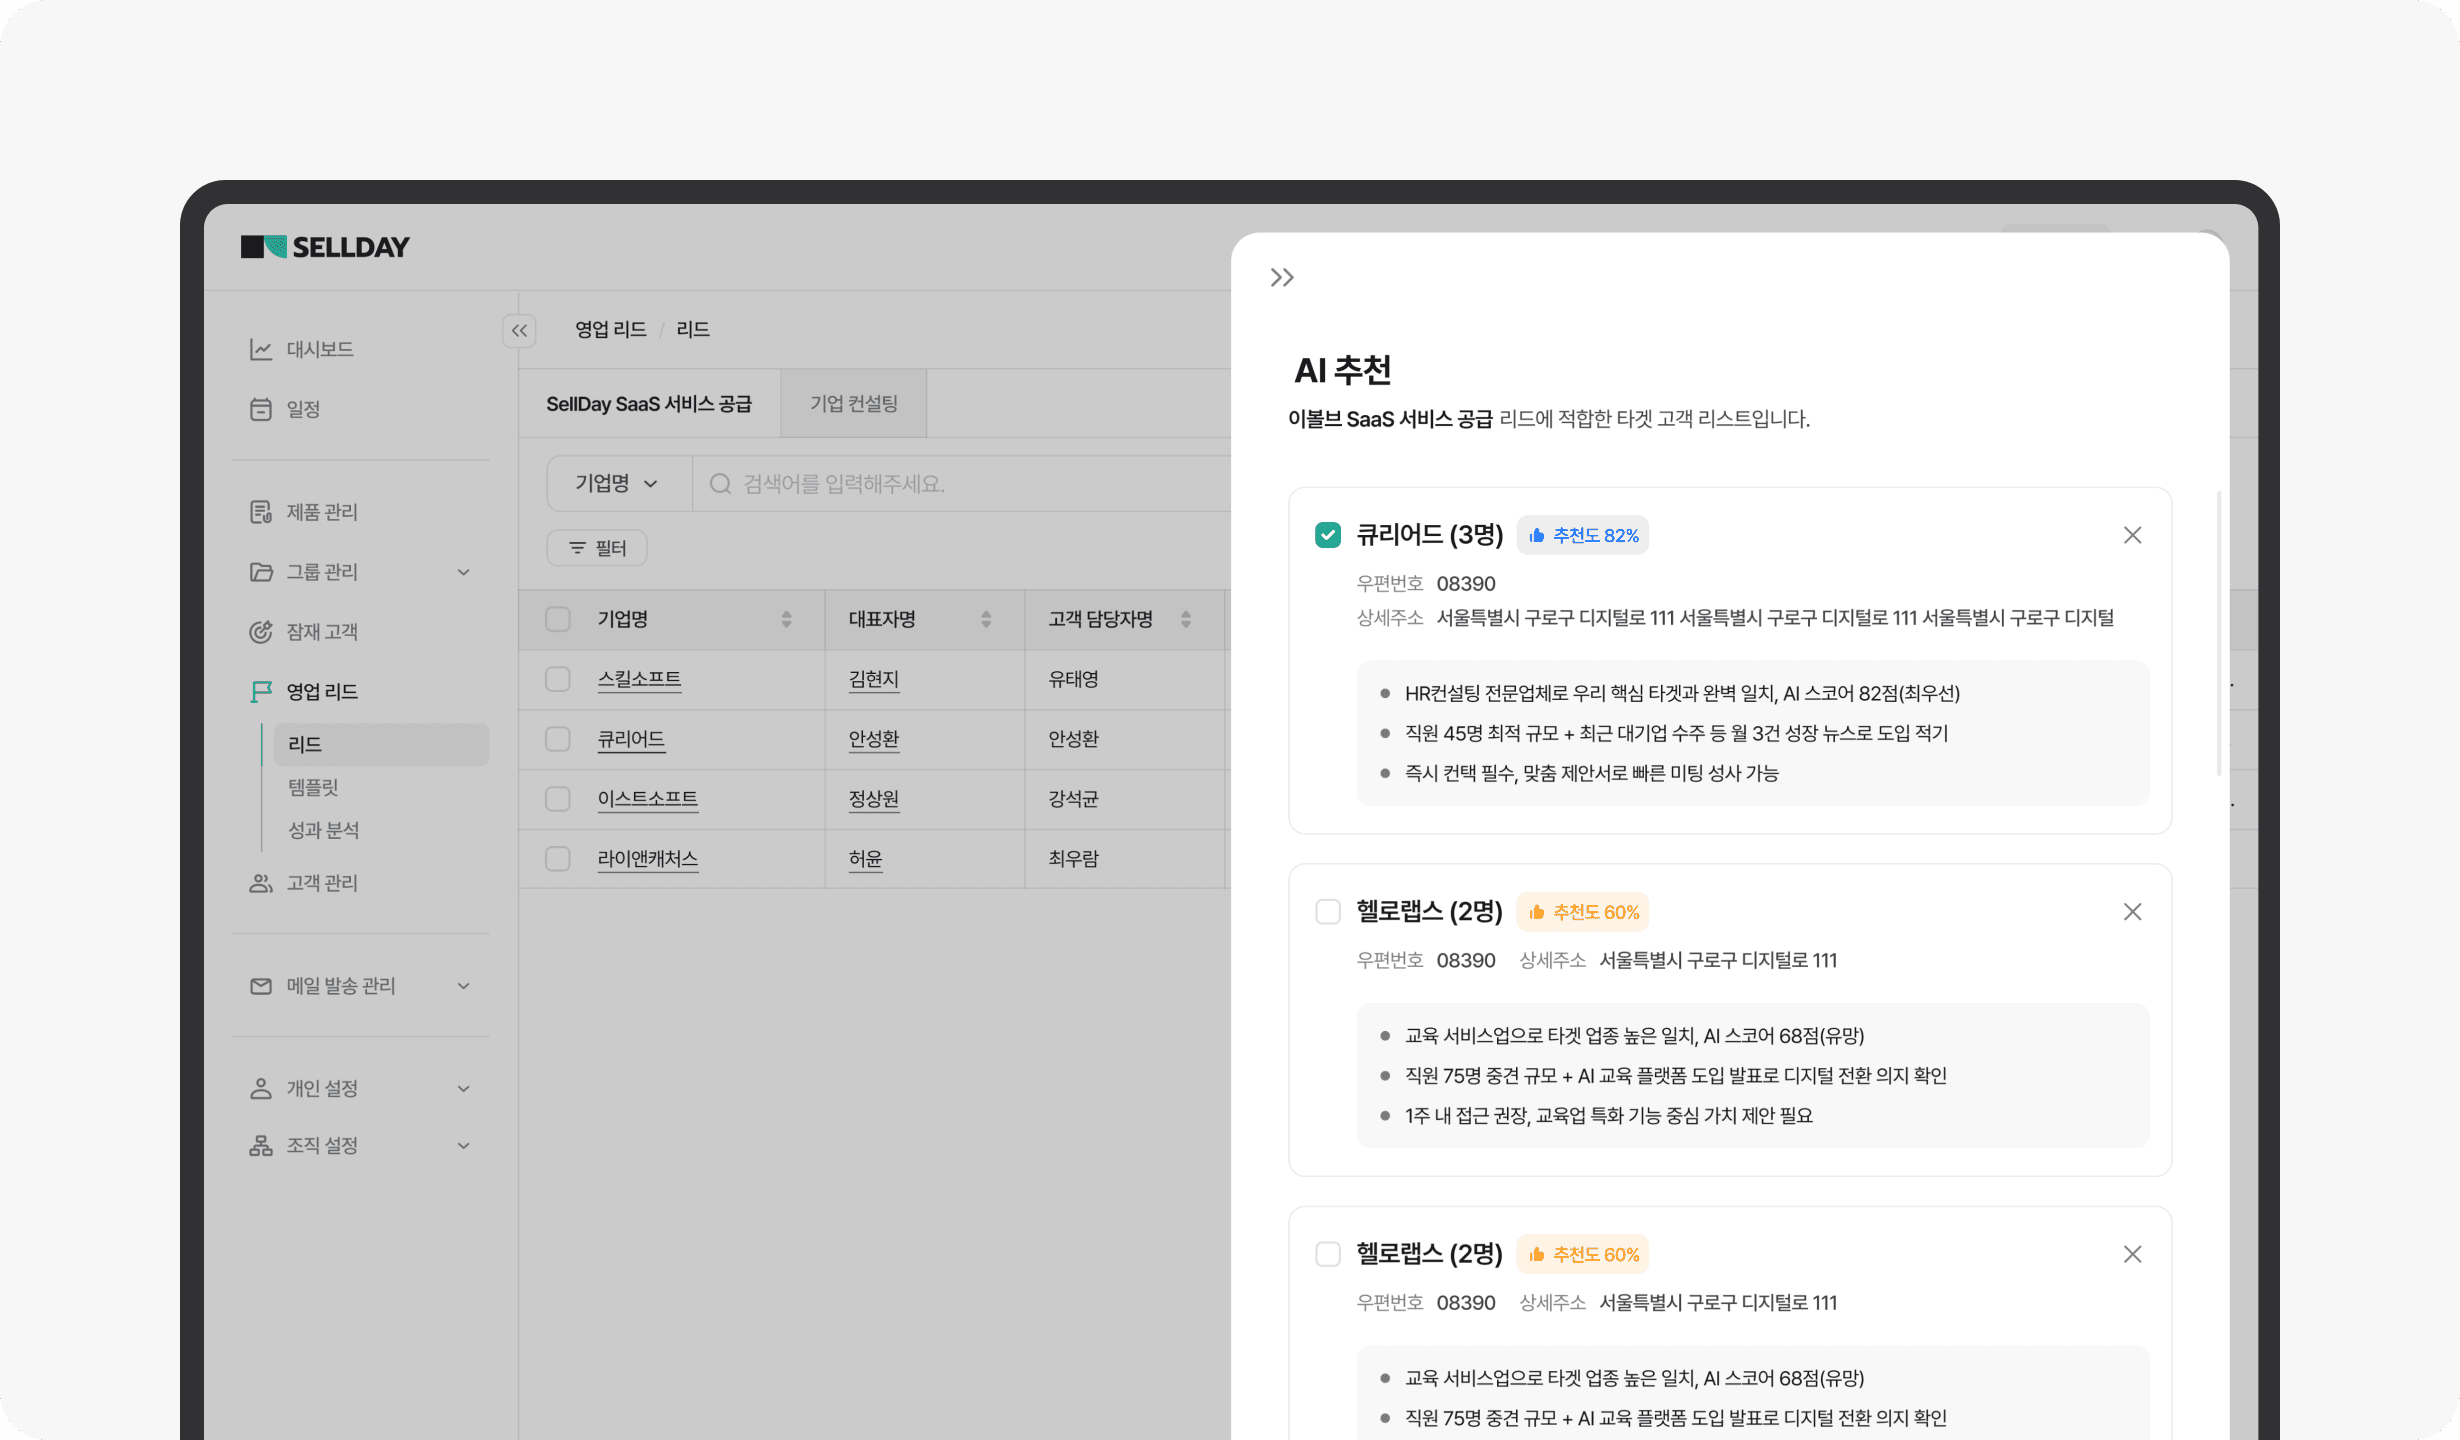This screenshot has height=1440, width=2460.
Task: Select 성과 분석 submenu item
Action: [x=324, y=830]
